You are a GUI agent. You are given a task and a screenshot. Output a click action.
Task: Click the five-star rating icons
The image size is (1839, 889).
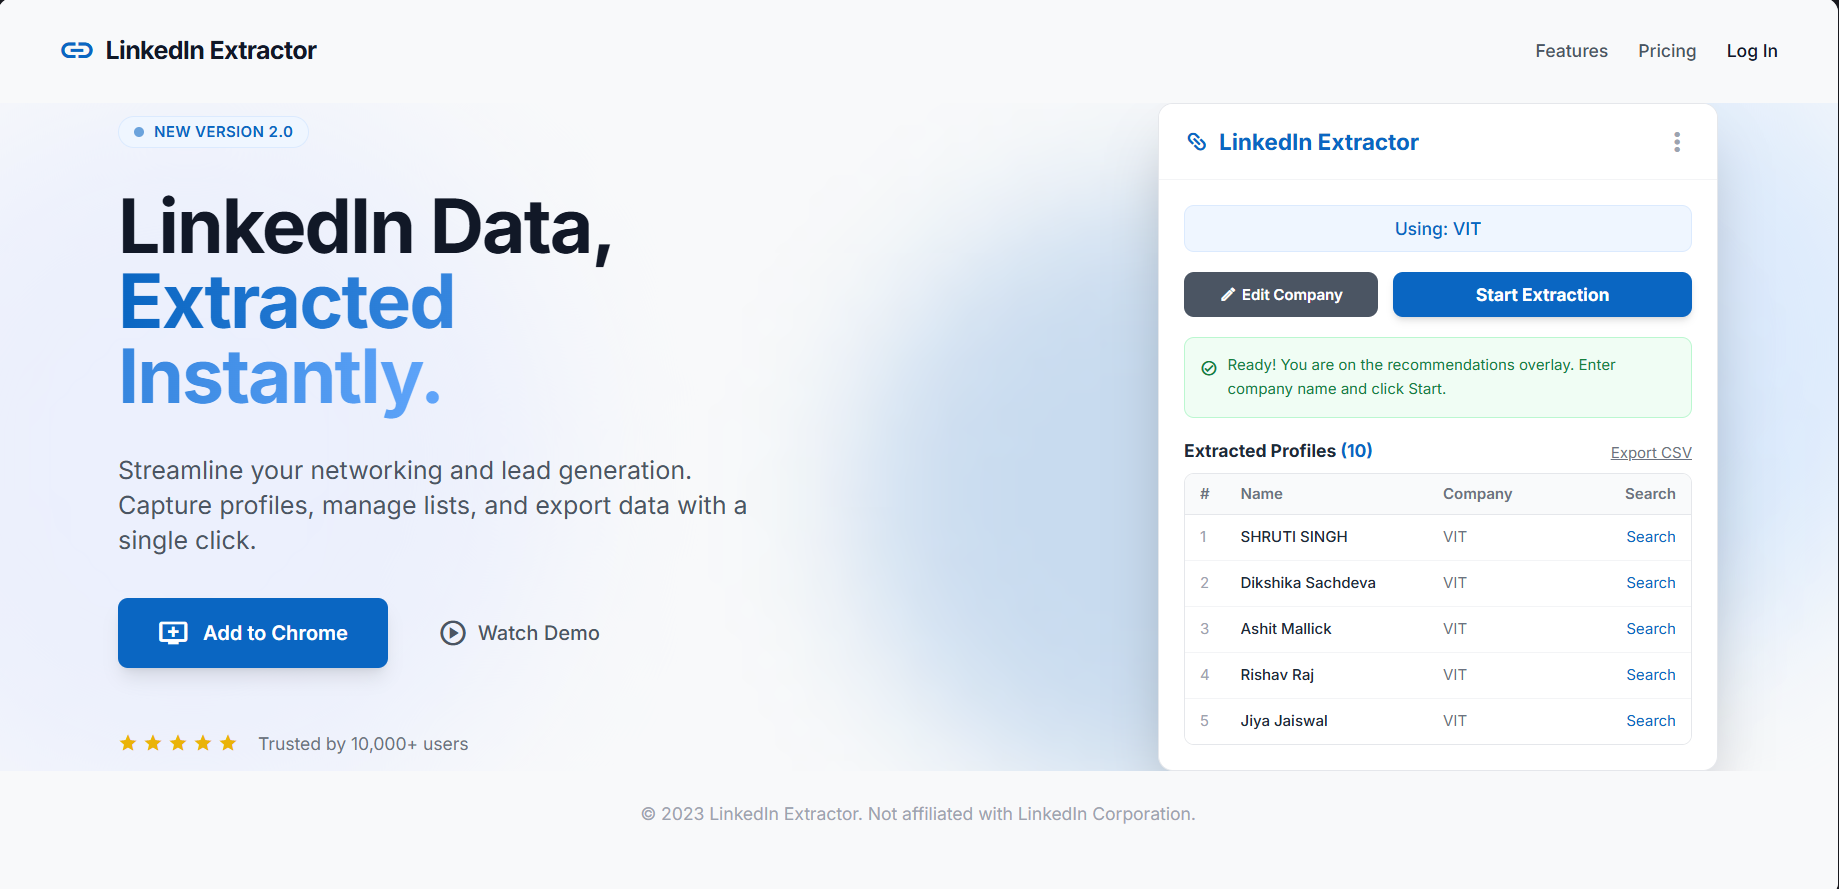tap(178, 743)
